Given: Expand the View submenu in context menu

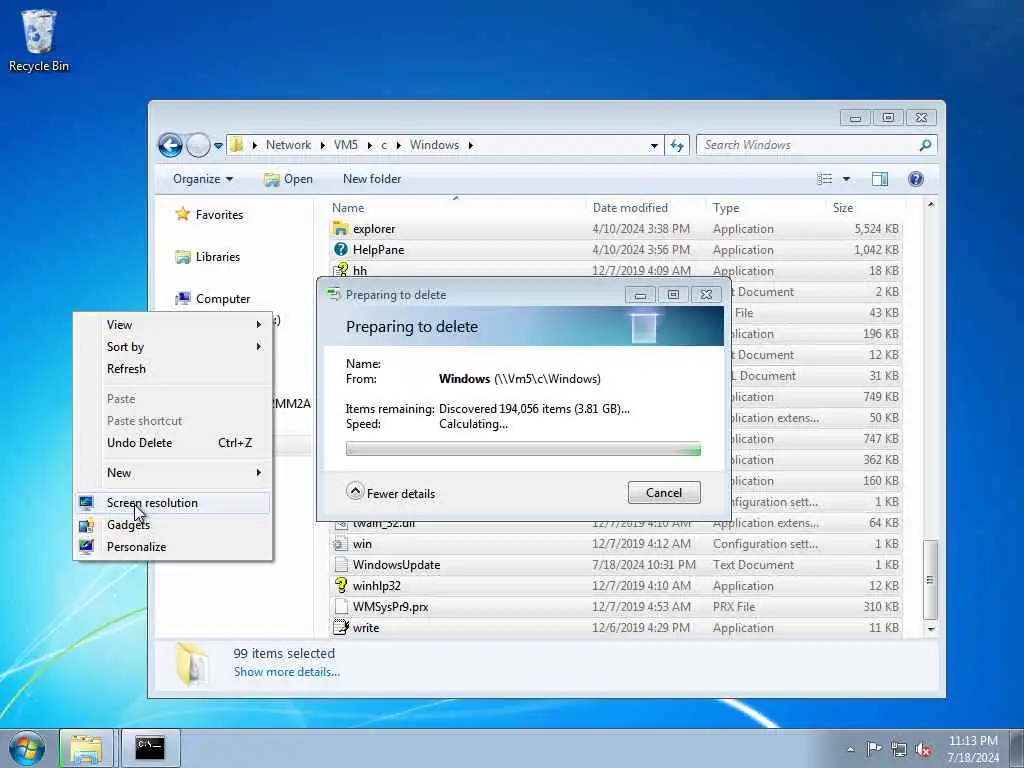Looking at the screenshot, I should click(x=173, y=325).
